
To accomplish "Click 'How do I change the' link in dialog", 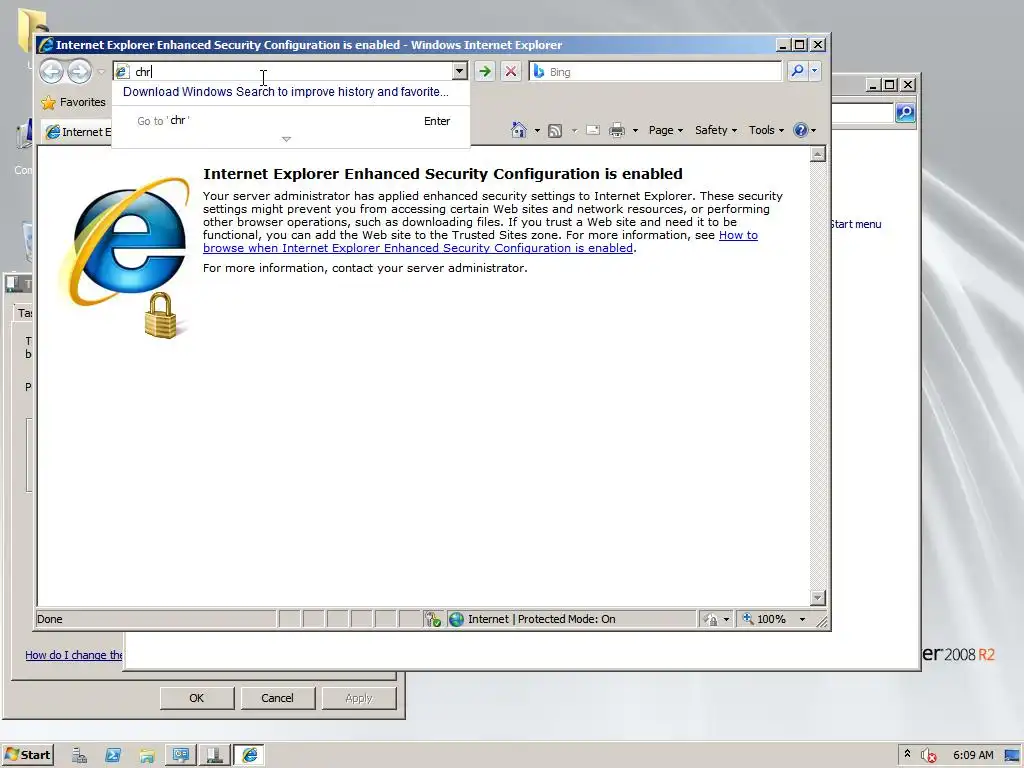I will pos(74,655).
